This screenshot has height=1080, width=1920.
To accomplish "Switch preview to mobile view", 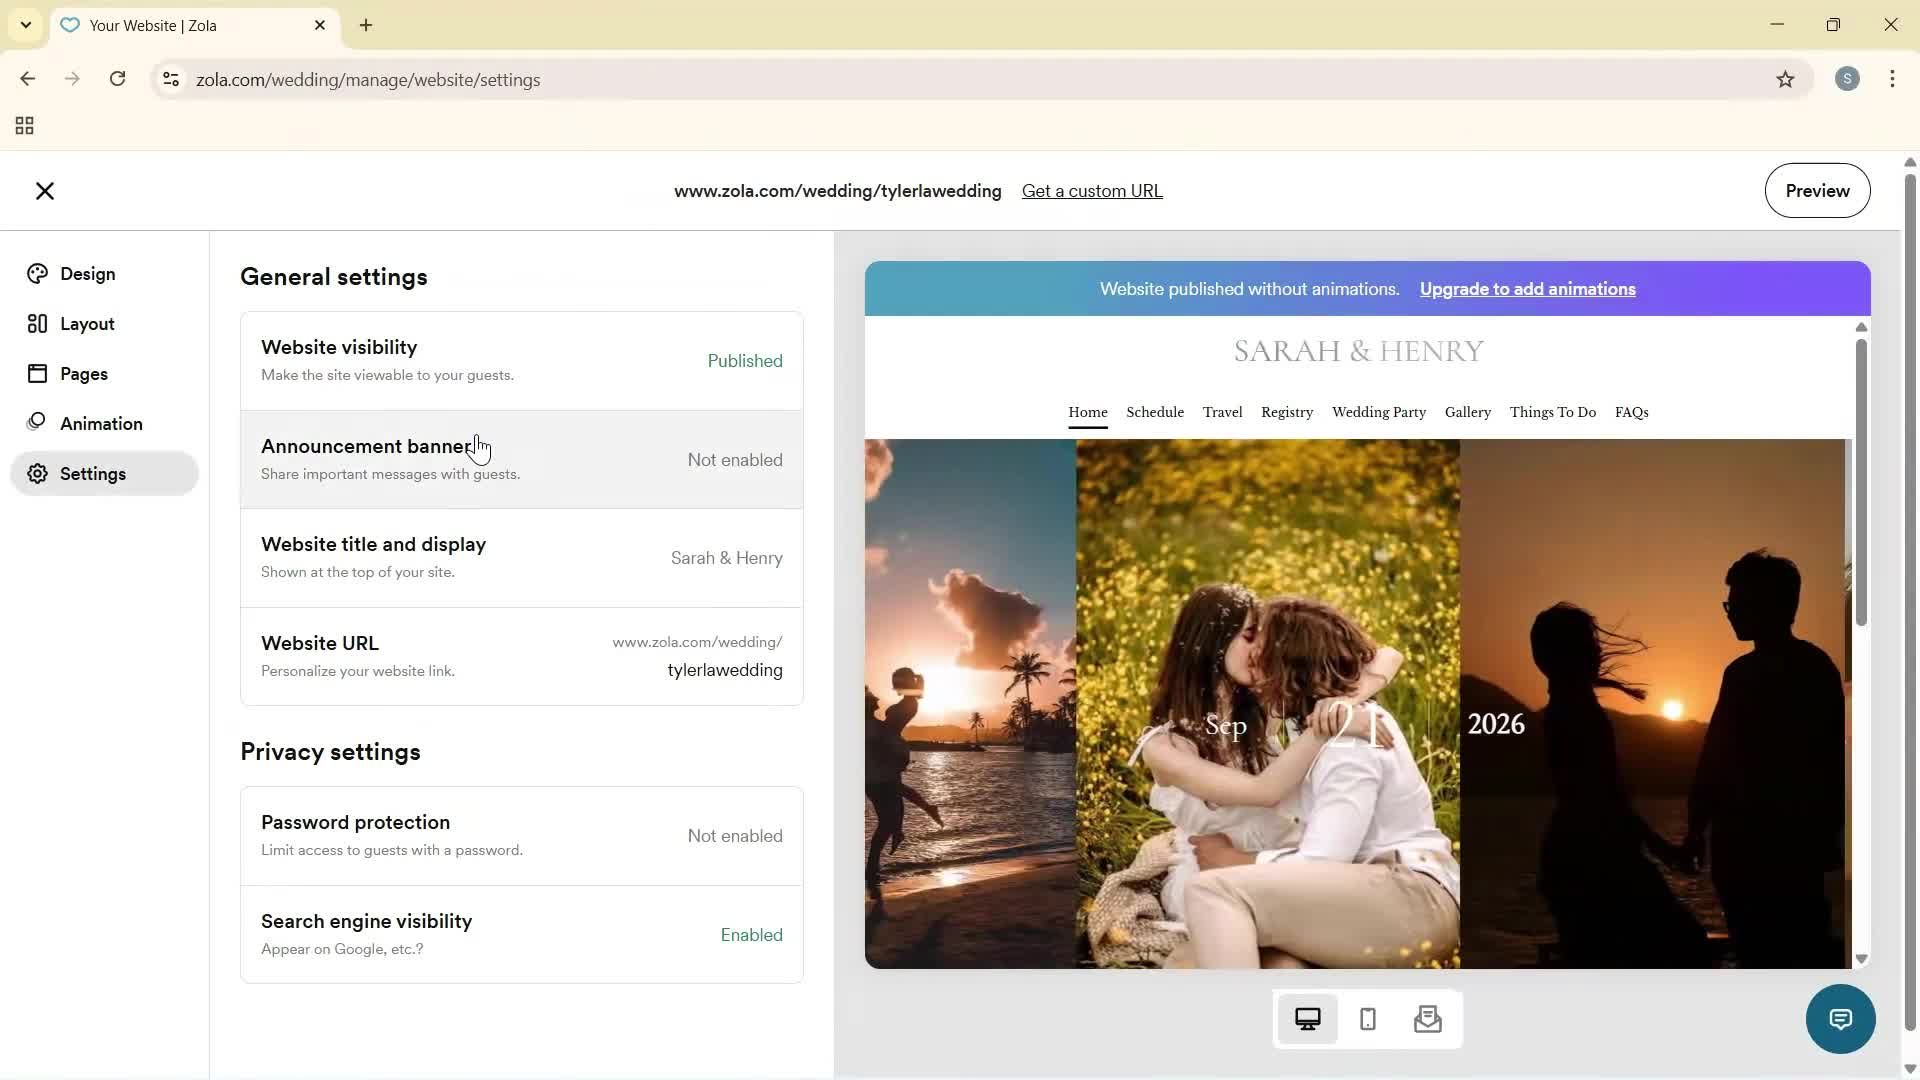I will tap(1367, 1018).
